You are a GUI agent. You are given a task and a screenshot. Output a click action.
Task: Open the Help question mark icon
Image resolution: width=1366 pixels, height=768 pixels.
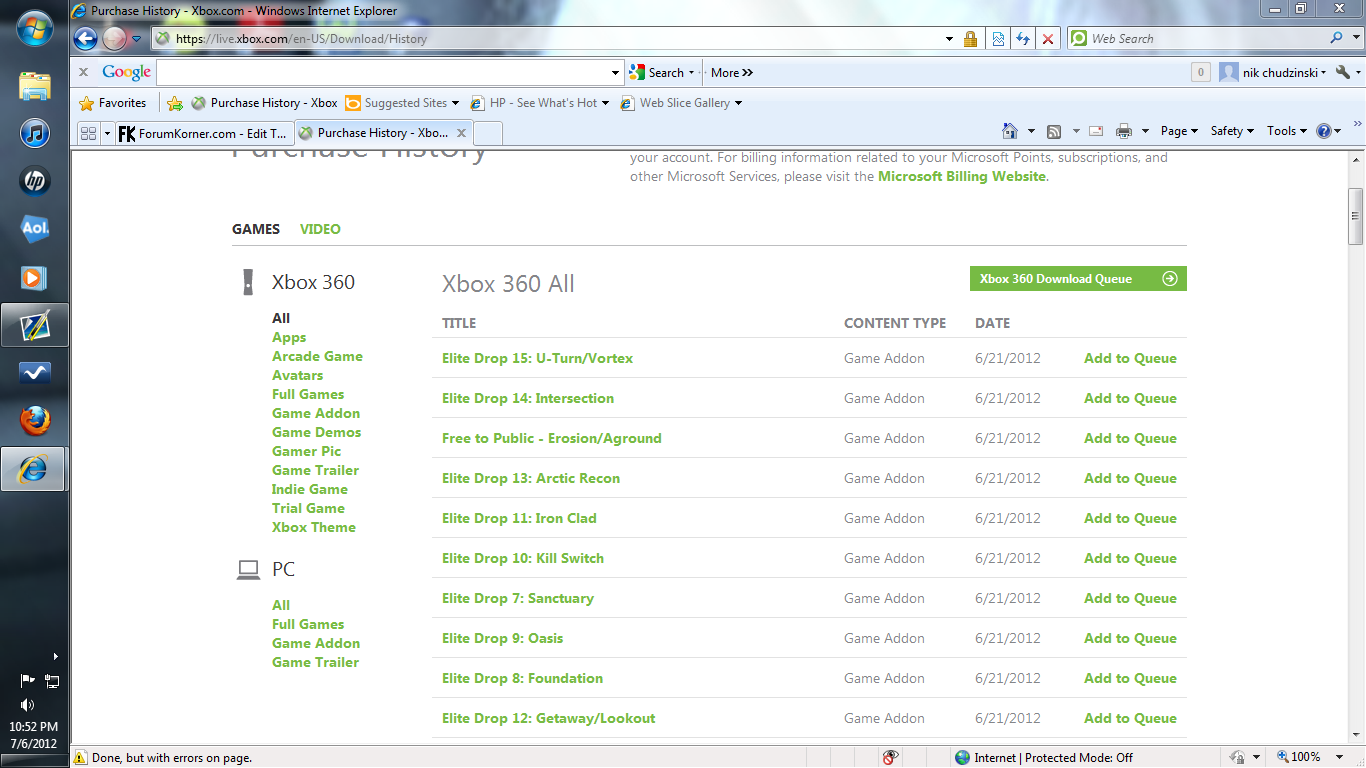(1324, 131)
